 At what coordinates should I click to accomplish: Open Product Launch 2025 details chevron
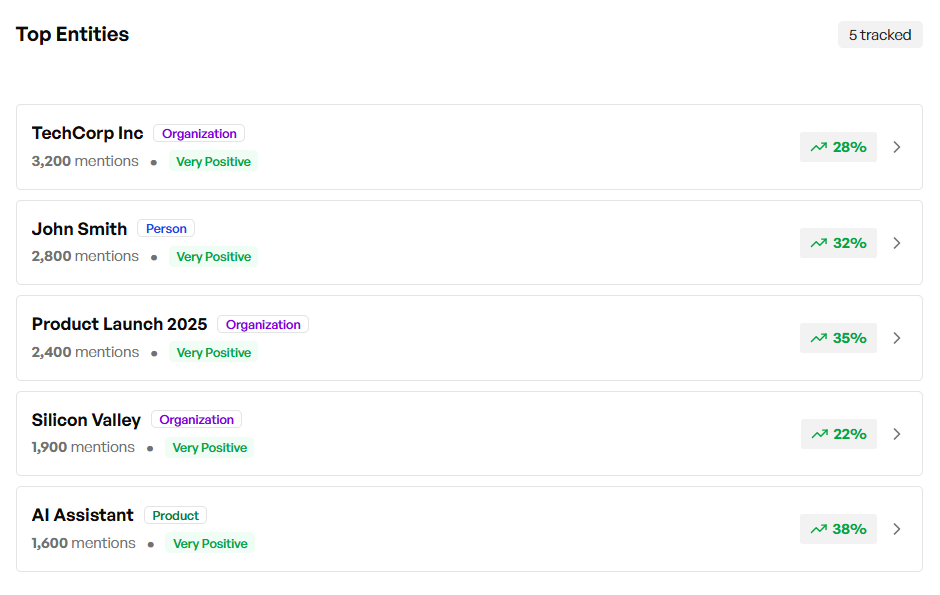(x=897, y=338)
